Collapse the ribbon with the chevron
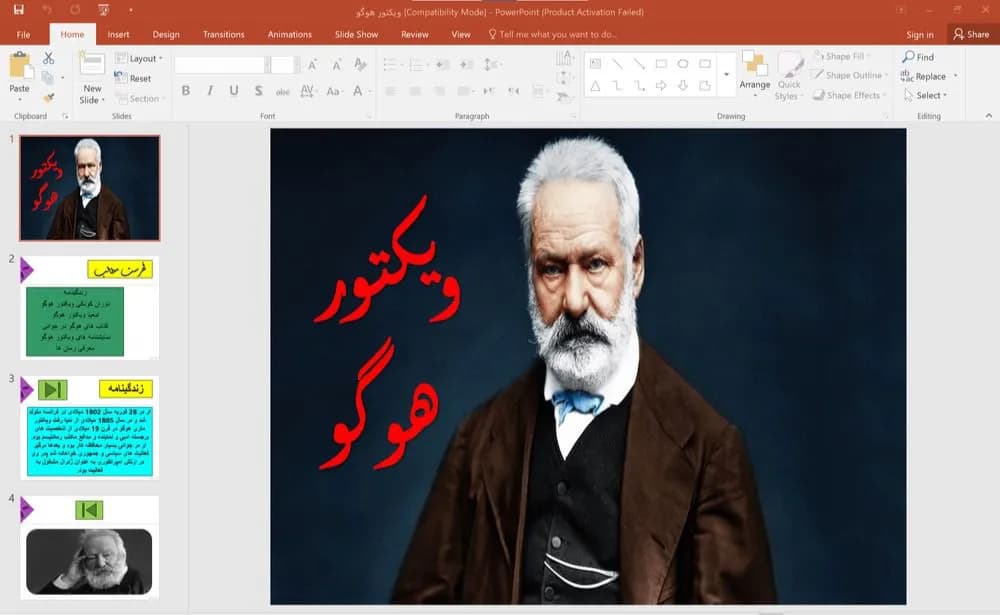The width and height of the screenshot is (1000, 615). [989, 116]
